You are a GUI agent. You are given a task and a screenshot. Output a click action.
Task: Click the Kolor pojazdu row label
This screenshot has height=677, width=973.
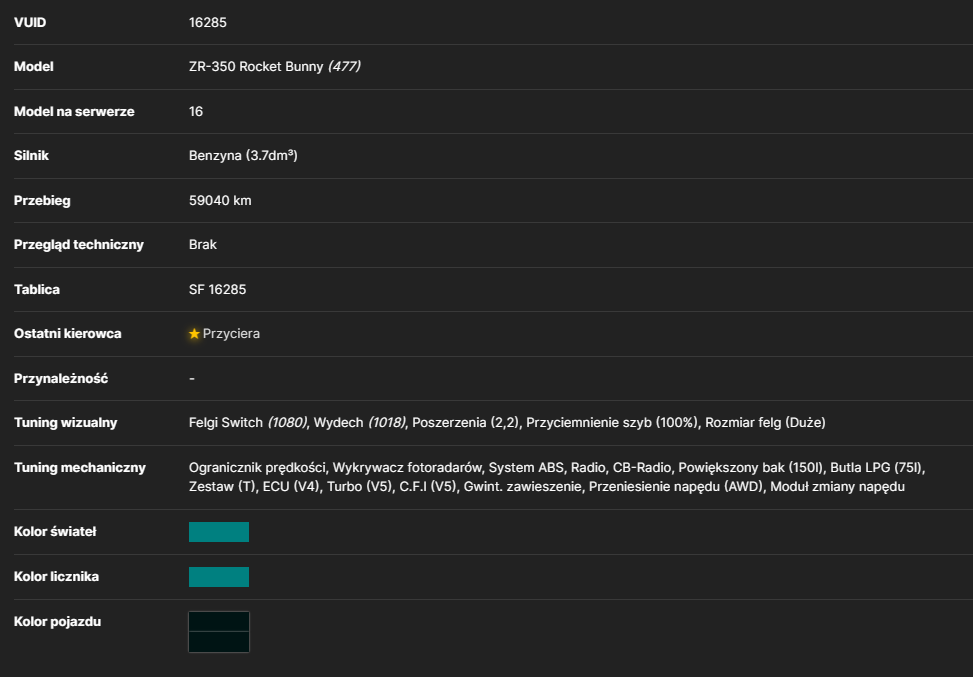(58, 622)
